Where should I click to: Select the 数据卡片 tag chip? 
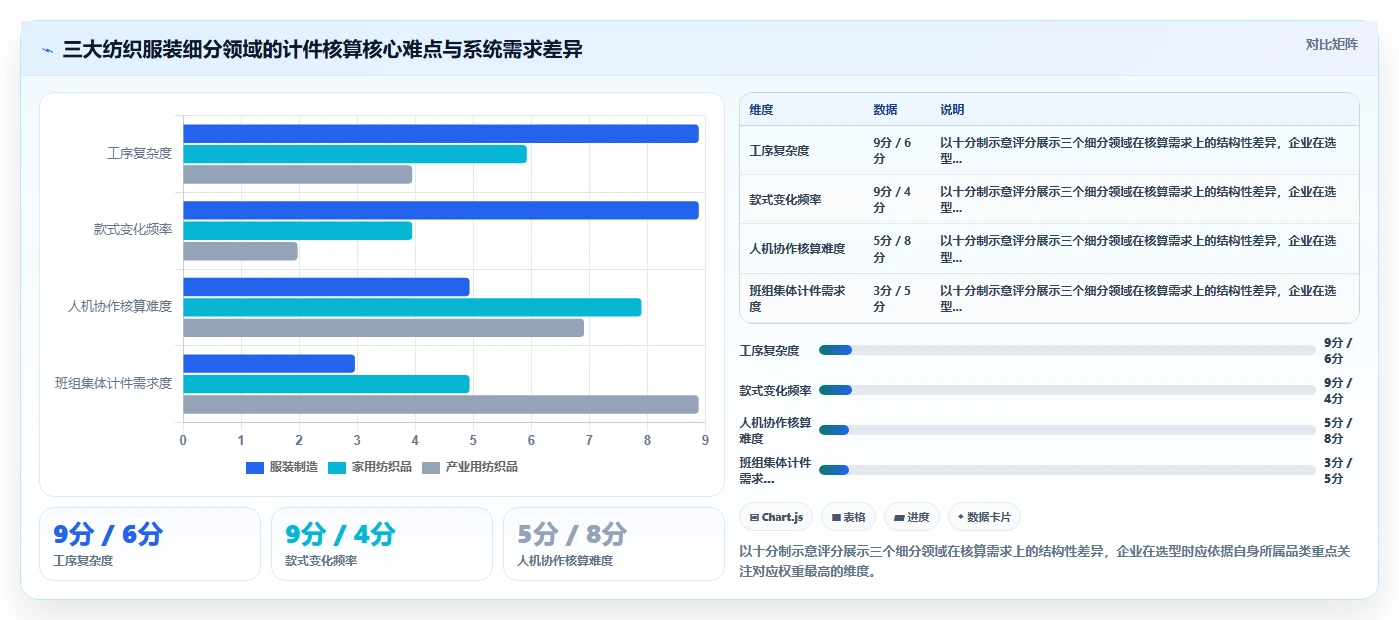pos(984,517)
